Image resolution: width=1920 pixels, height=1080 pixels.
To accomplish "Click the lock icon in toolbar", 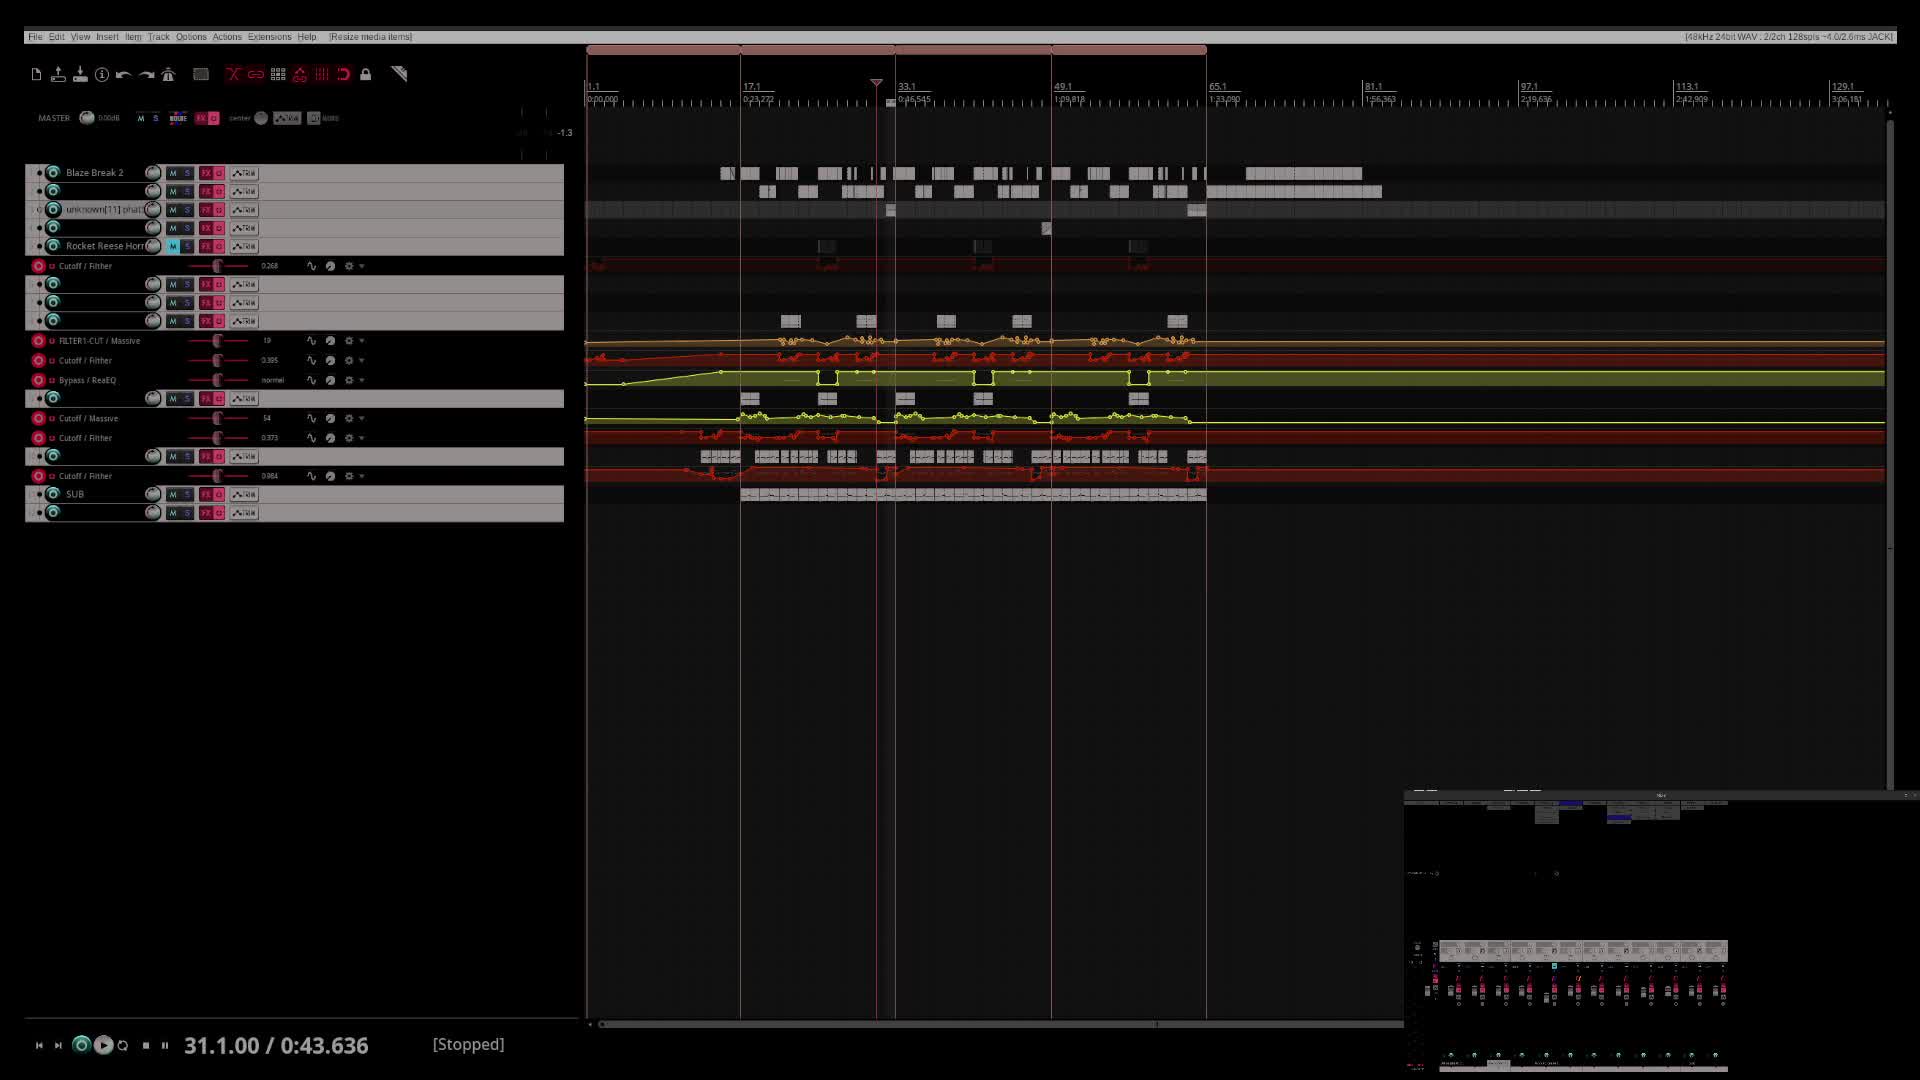I will (366, 74).
